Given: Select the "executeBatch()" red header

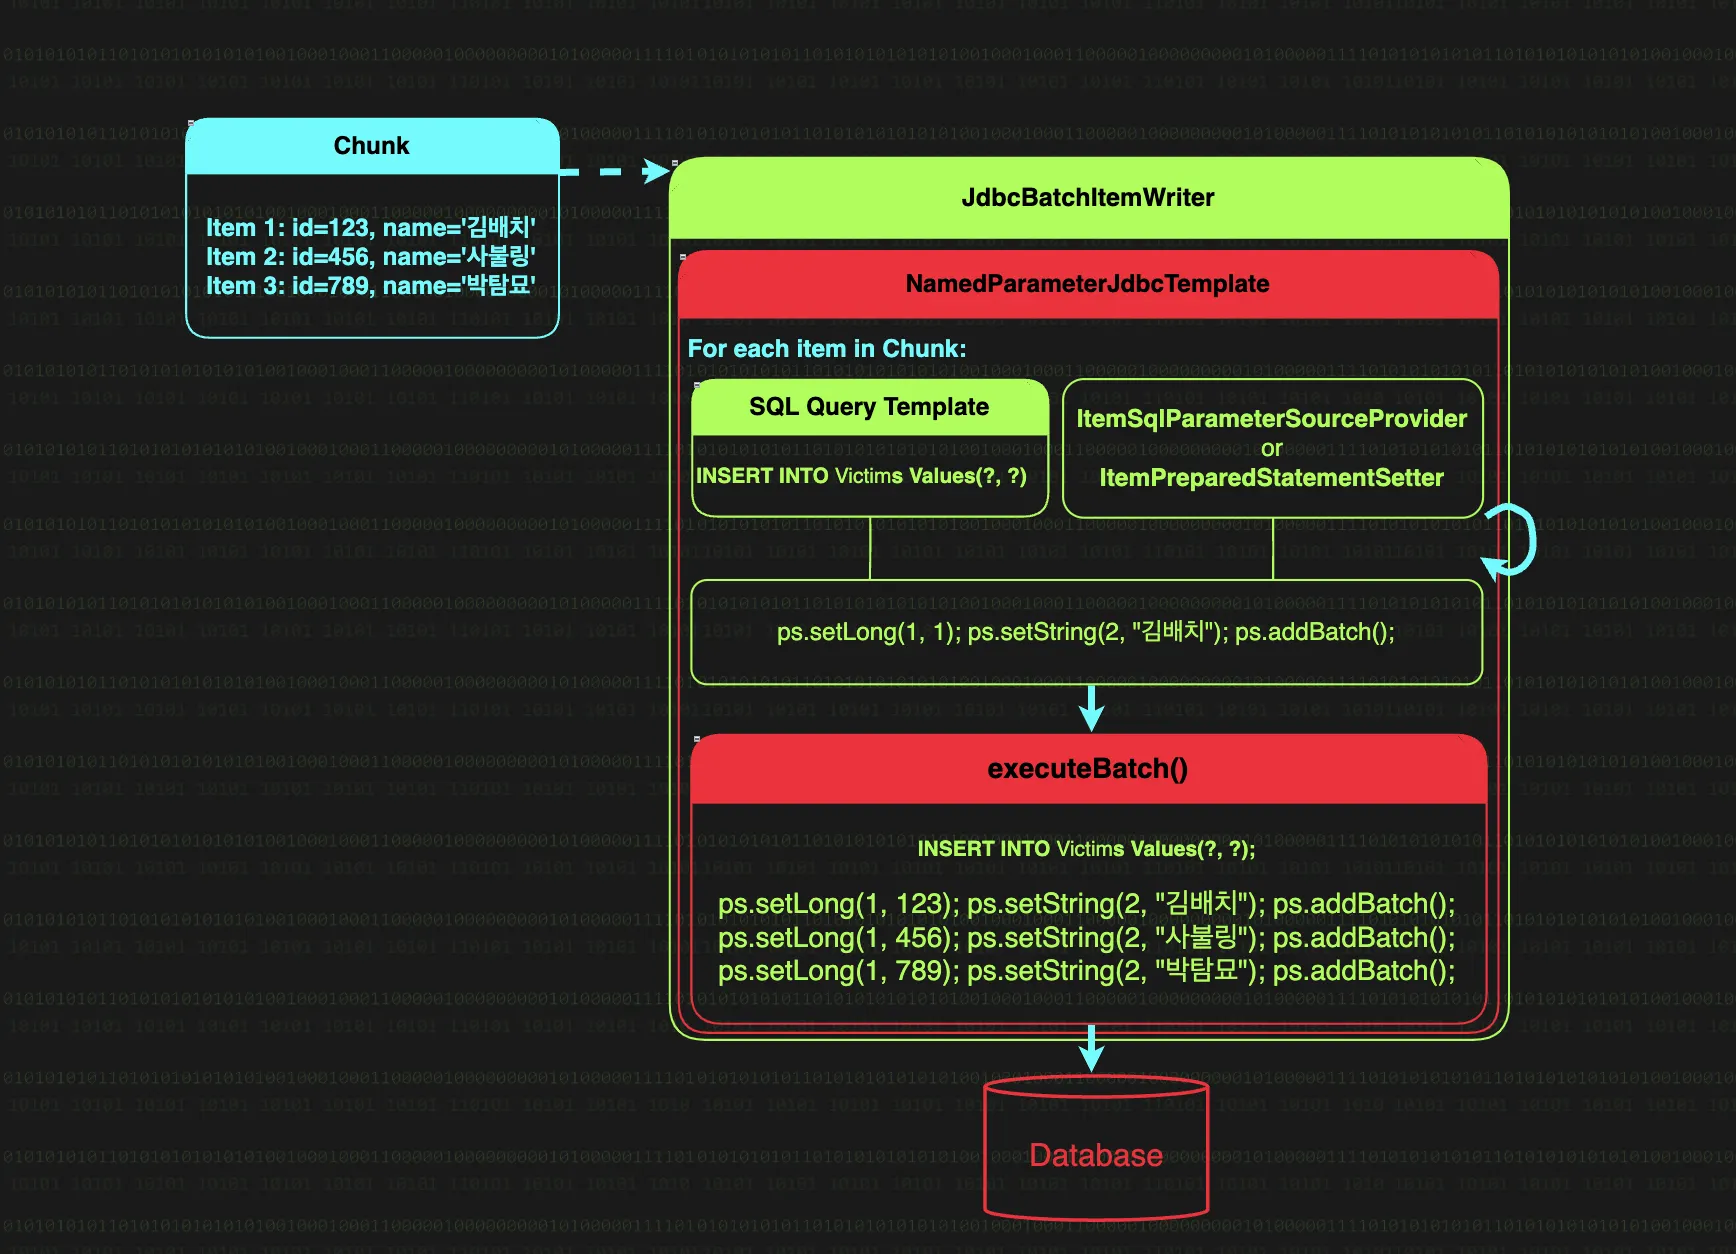Looking at the screenshot, I should coord(1088,769).
